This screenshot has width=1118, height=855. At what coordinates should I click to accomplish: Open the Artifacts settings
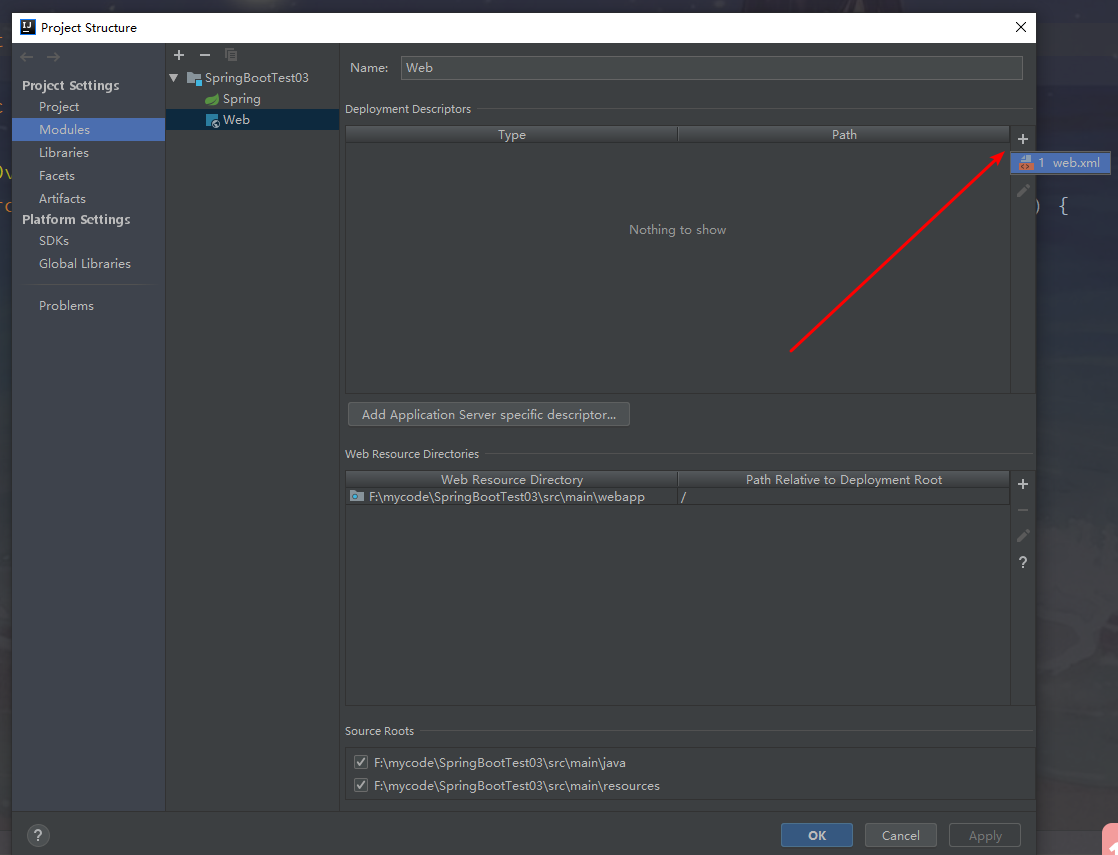point(62,198)
